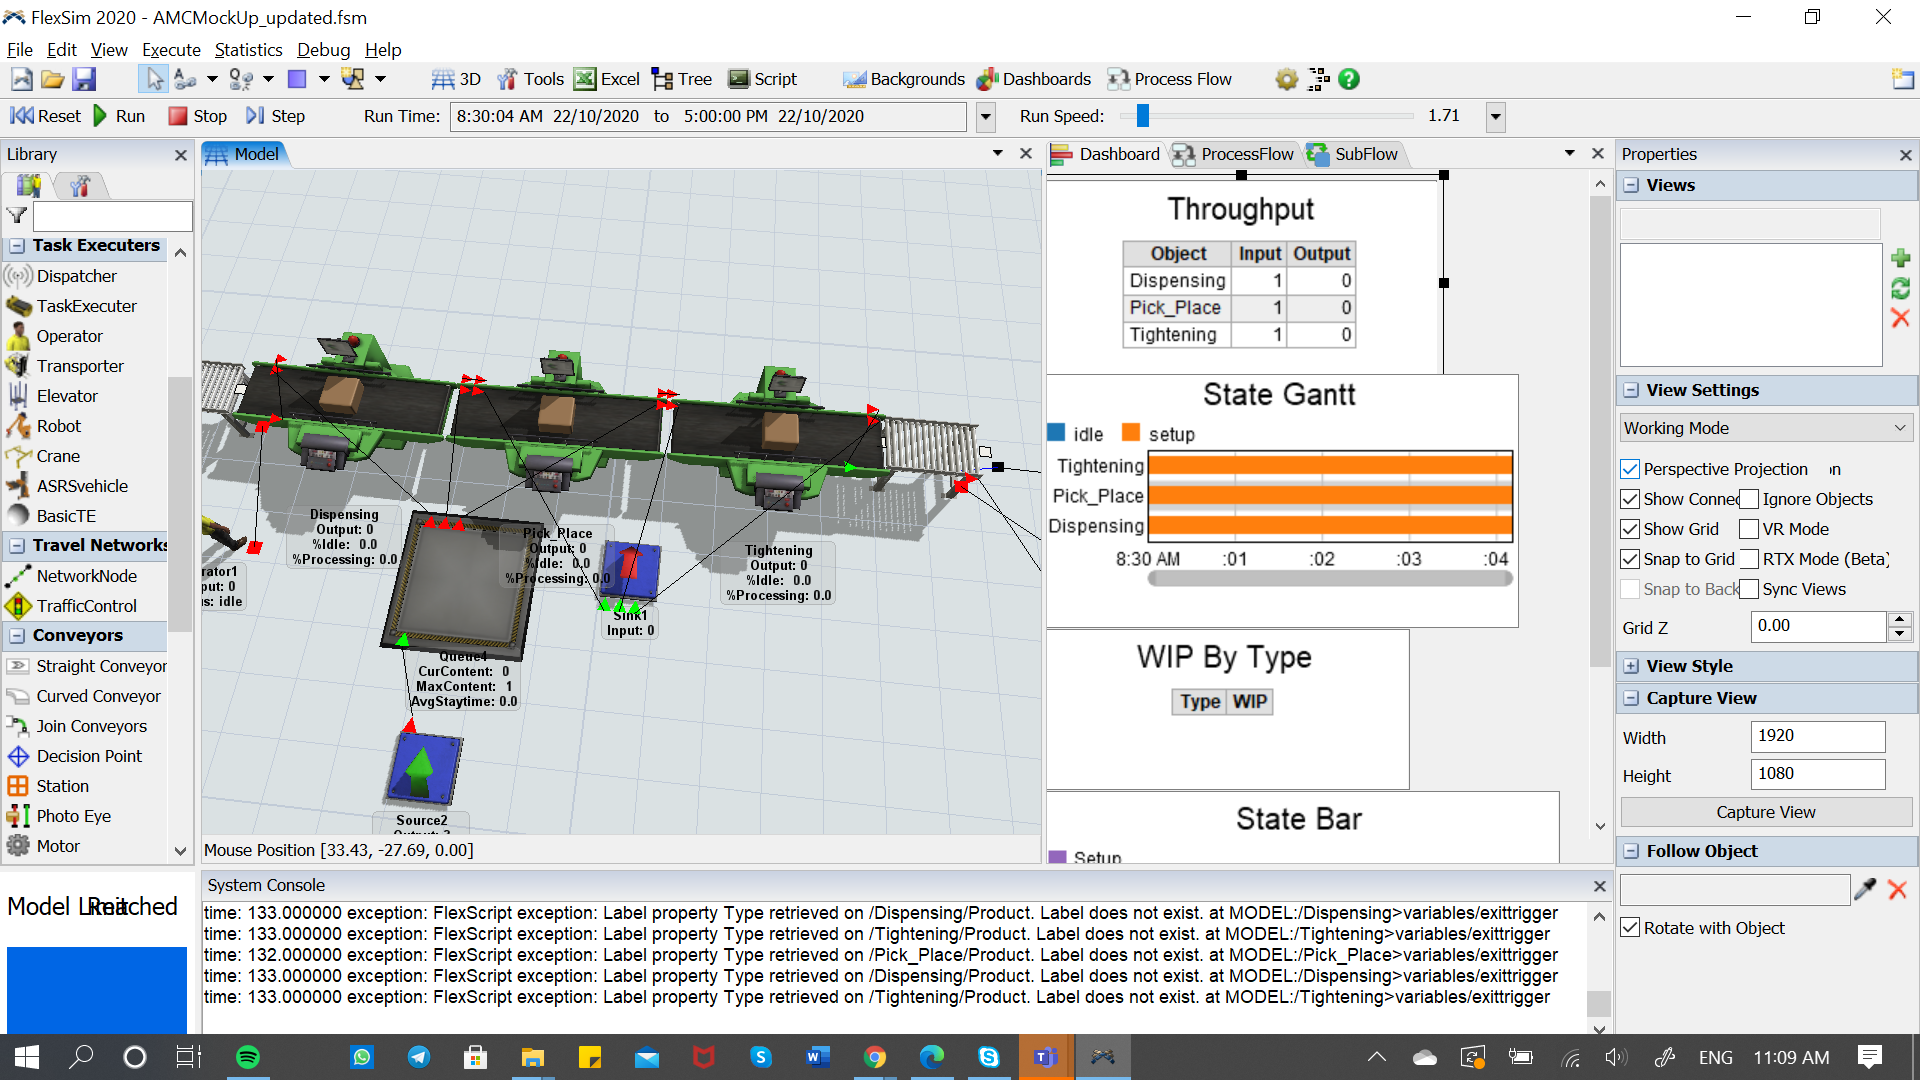Expand the View Style section
The width and height of the screenshot is (1920, 1080).
[x=1631, y=666]
